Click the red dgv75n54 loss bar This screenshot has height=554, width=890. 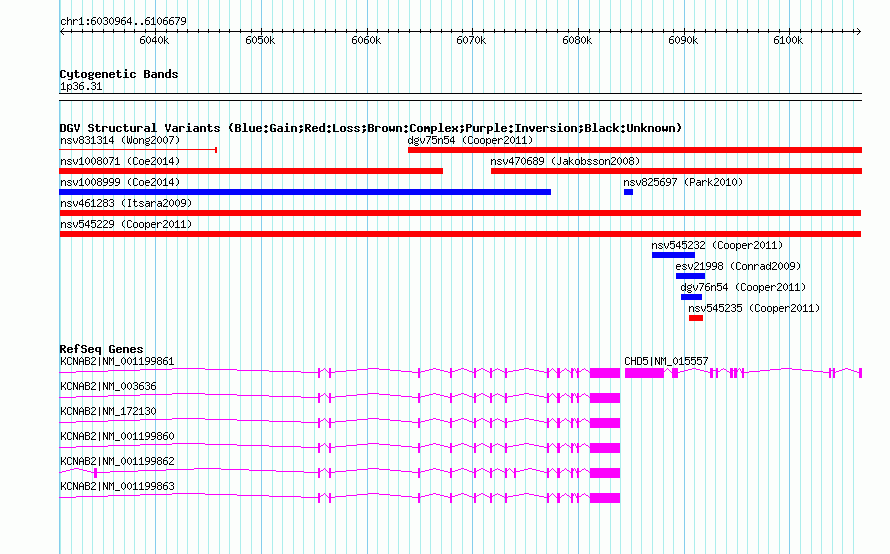(635, 150)
